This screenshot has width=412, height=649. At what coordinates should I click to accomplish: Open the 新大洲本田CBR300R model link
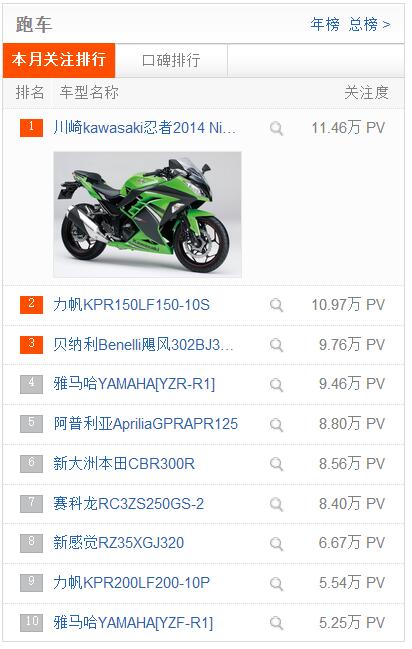pyautogui.click(x=124, y=464)
